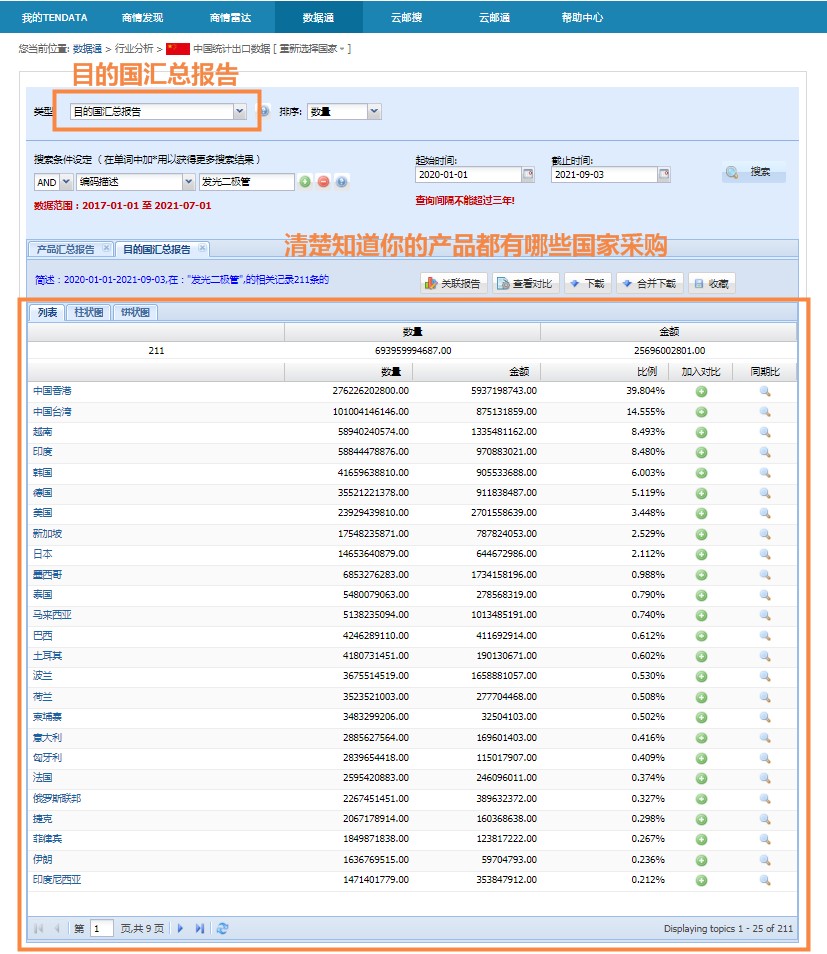The image size is (827, 954).
Task: Go to previous page of results
Action: coord(57,928)
